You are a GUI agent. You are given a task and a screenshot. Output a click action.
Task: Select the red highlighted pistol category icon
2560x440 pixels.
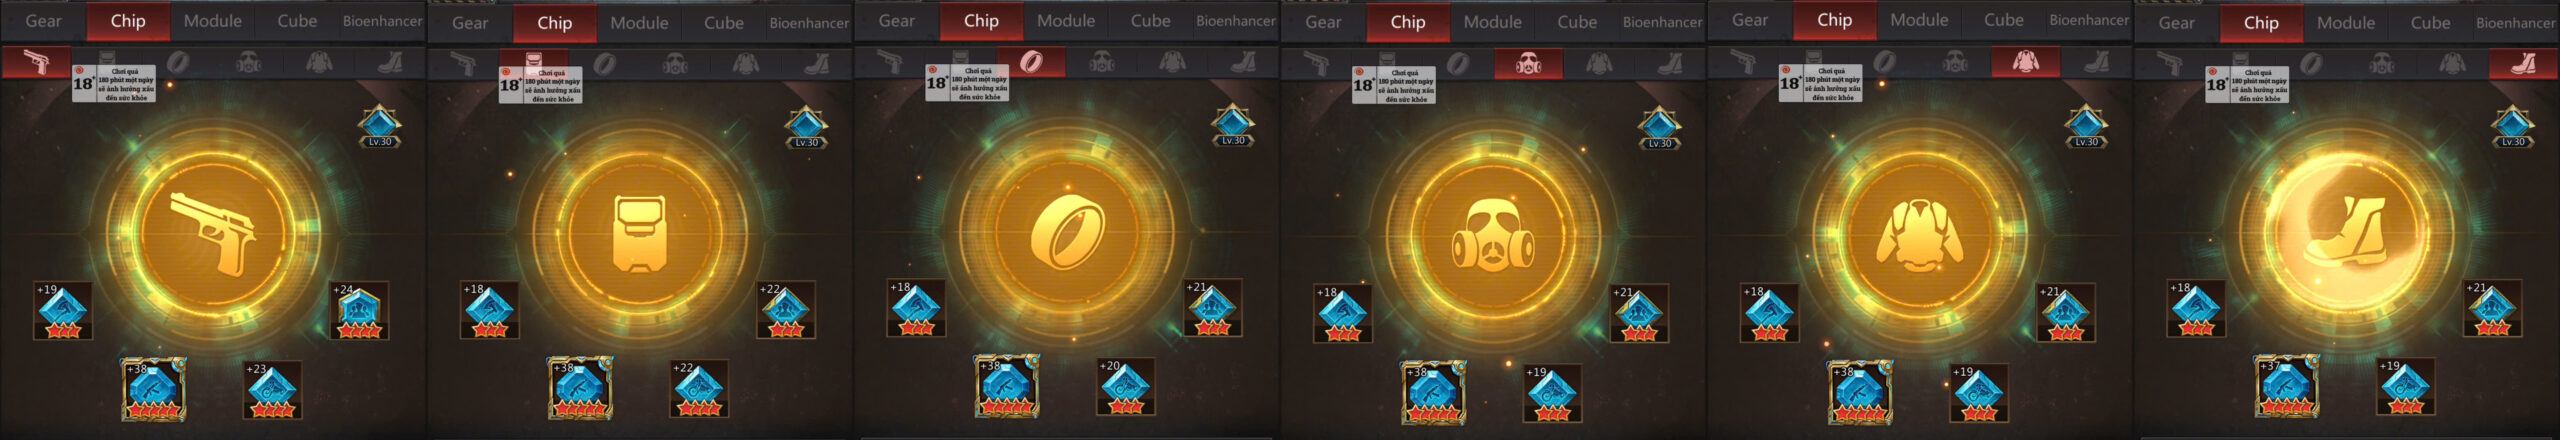pos(36,63)
